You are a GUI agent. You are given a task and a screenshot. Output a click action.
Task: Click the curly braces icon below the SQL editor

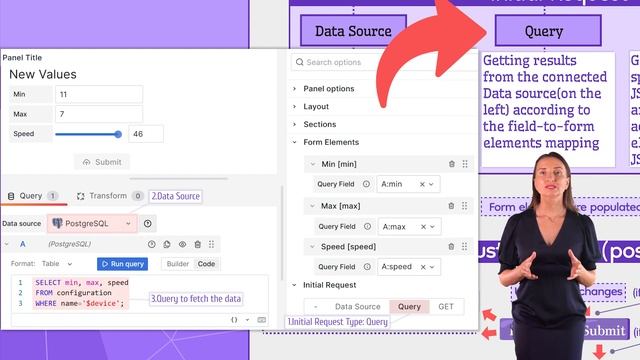234,320
